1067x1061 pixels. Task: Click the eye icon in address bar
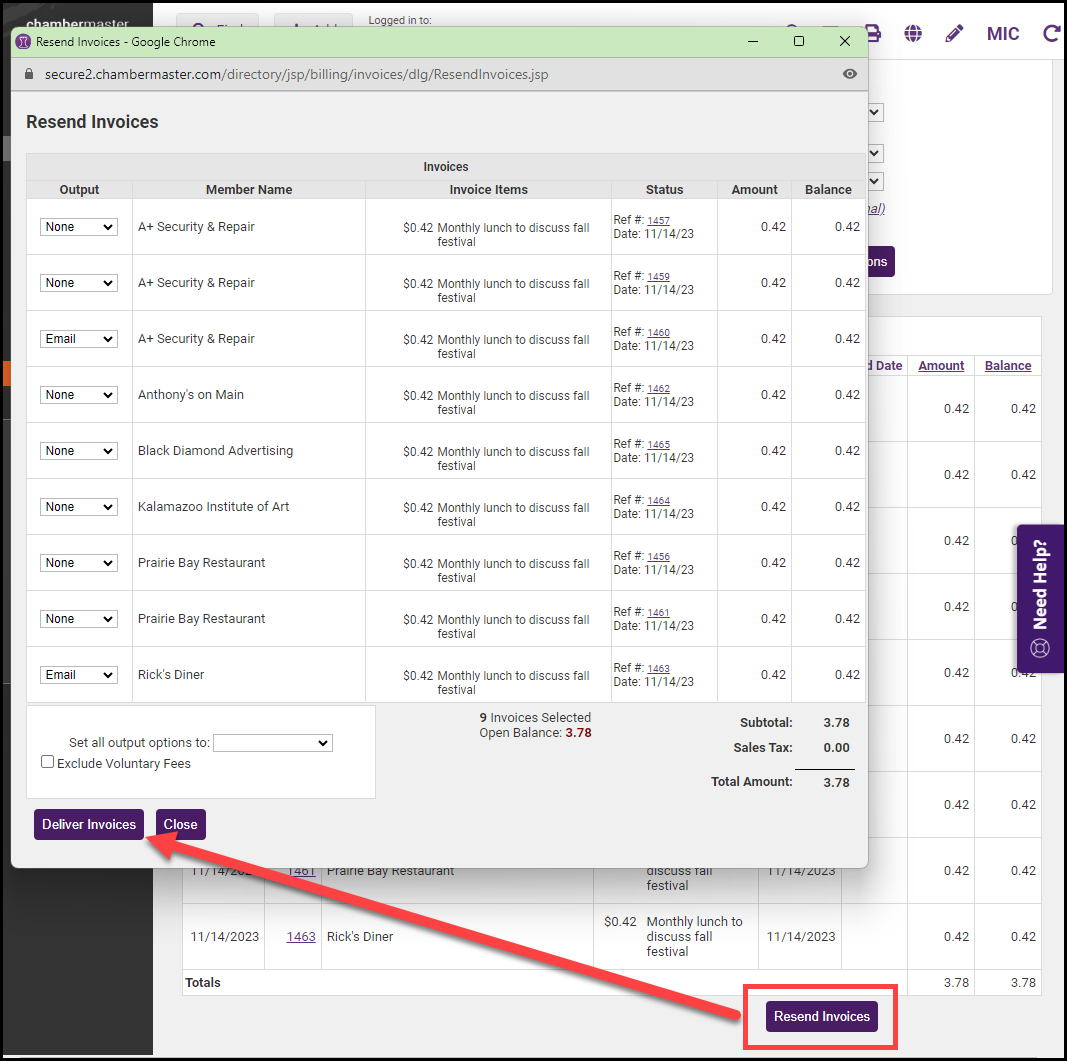click(x=849, y=74)
